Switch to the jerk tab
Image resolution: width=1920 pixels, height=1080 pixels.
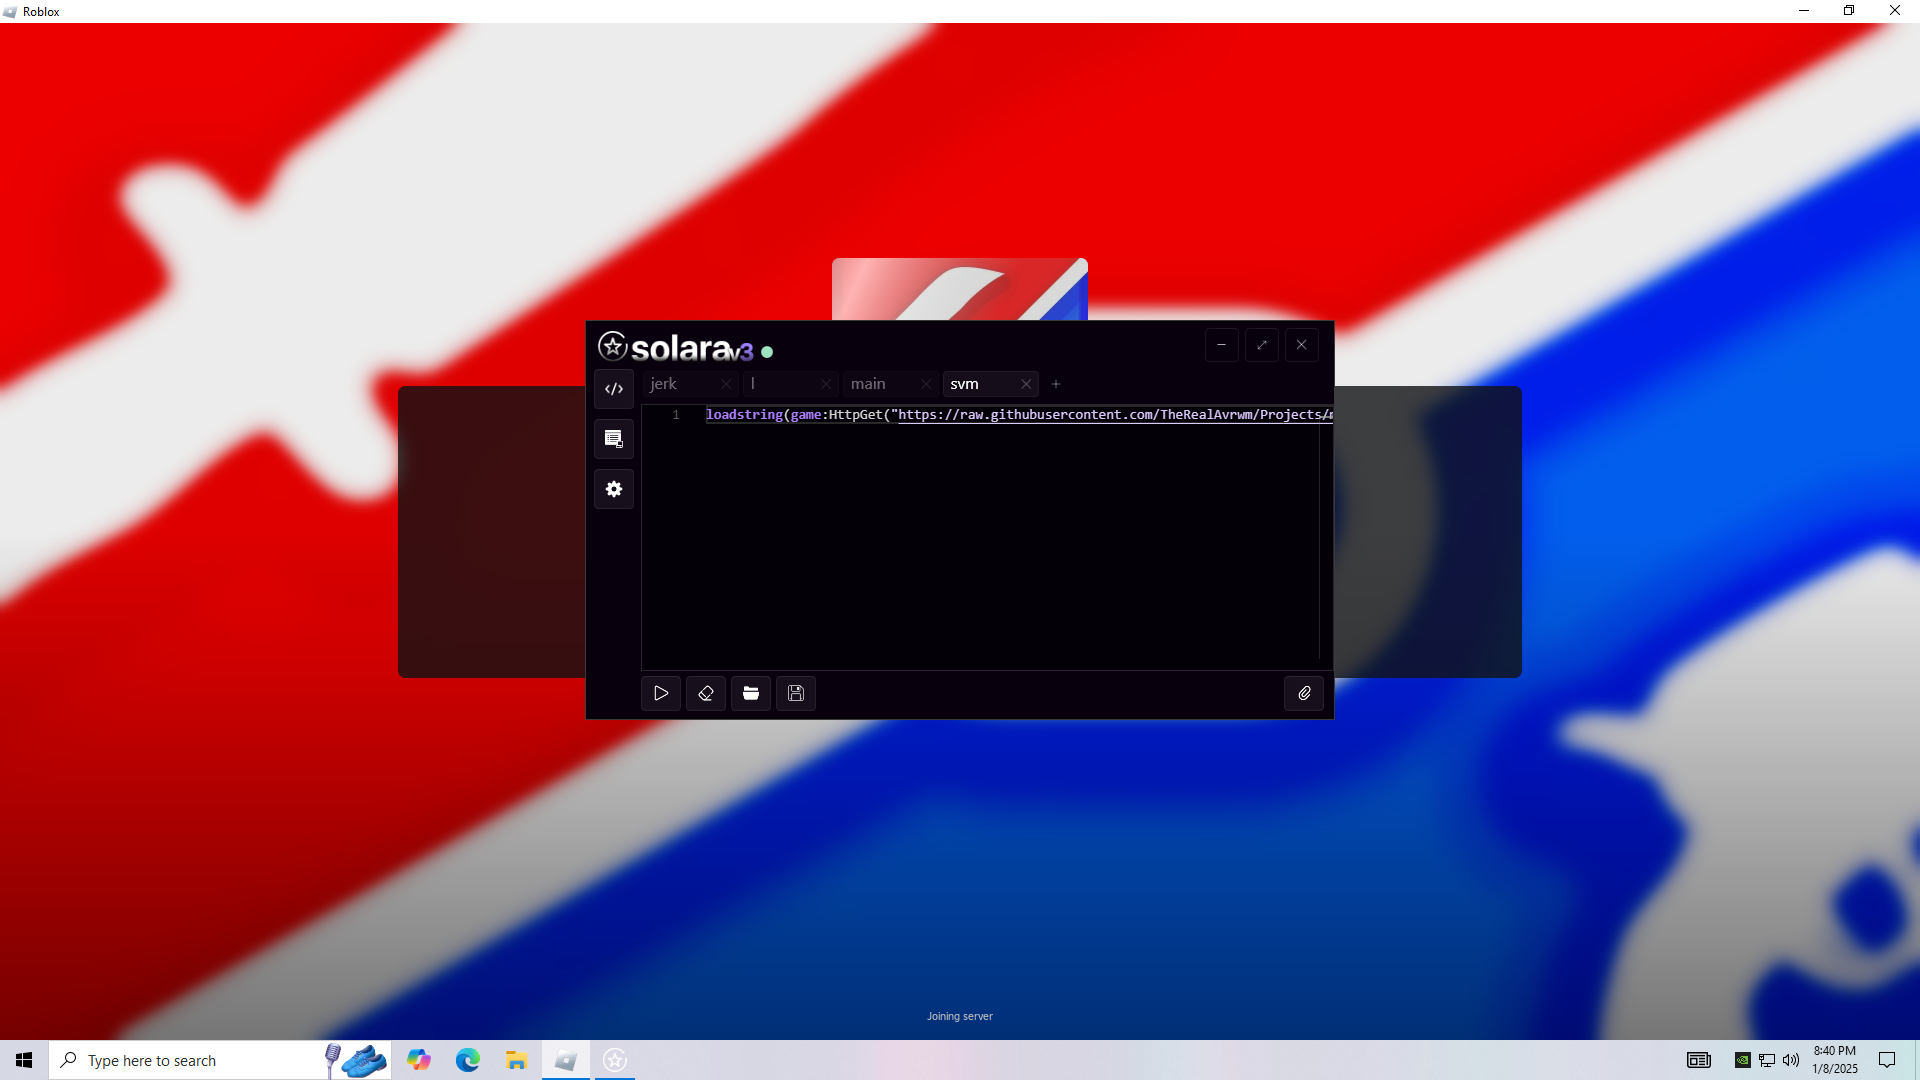(x=664, y=384)
